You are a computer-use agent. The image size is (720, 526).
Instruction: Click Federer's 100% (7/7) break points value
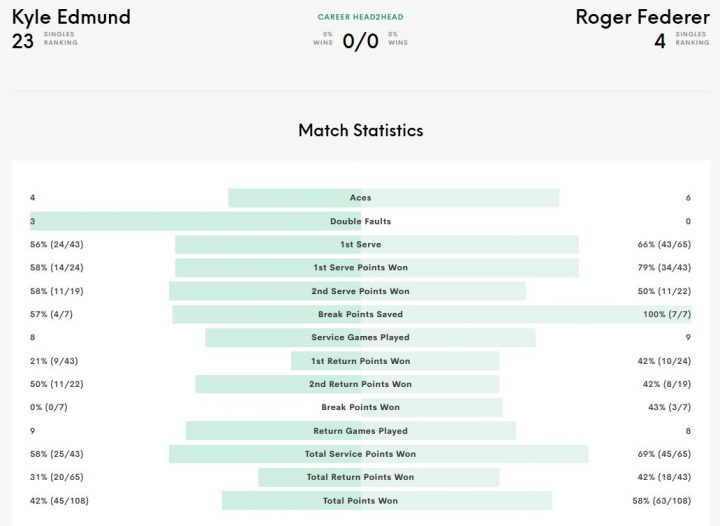point(667,314)
